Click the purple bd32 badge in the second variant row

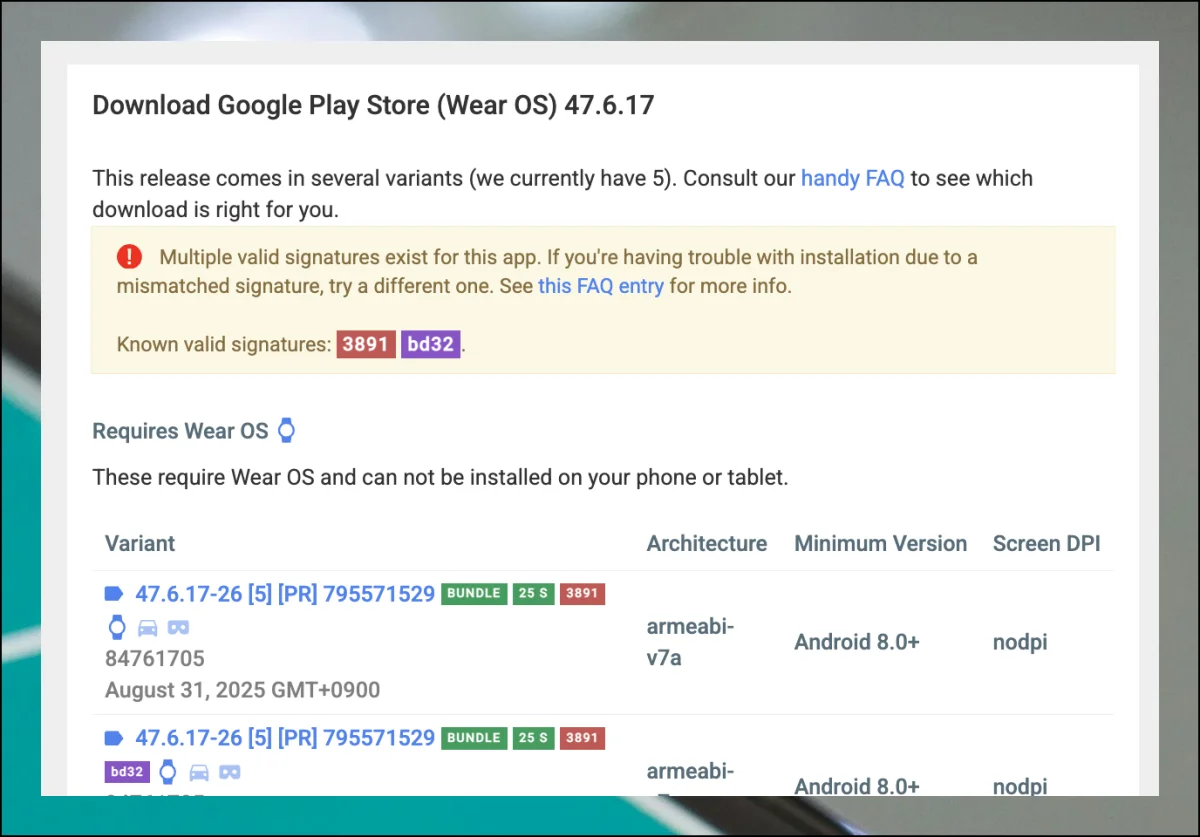[127, 772]
